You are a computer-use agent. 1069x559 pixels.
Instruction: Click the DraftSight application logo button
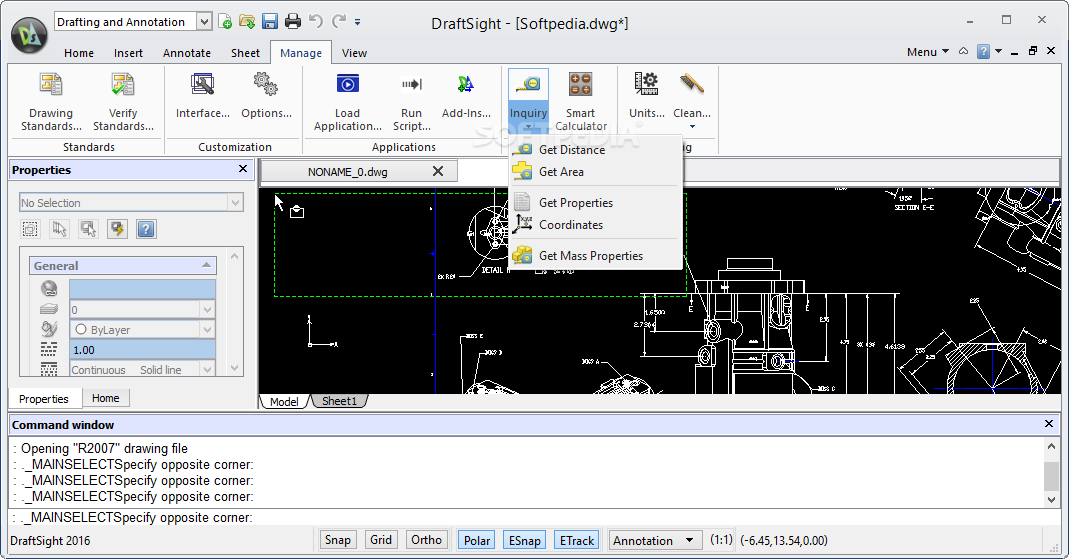(29, 34)
